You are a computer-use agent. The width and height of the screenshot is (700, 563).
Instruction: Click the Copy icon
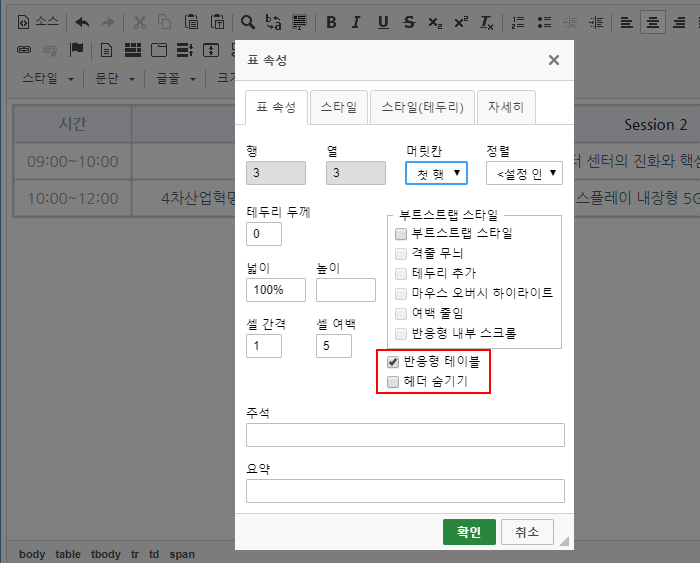165,22
